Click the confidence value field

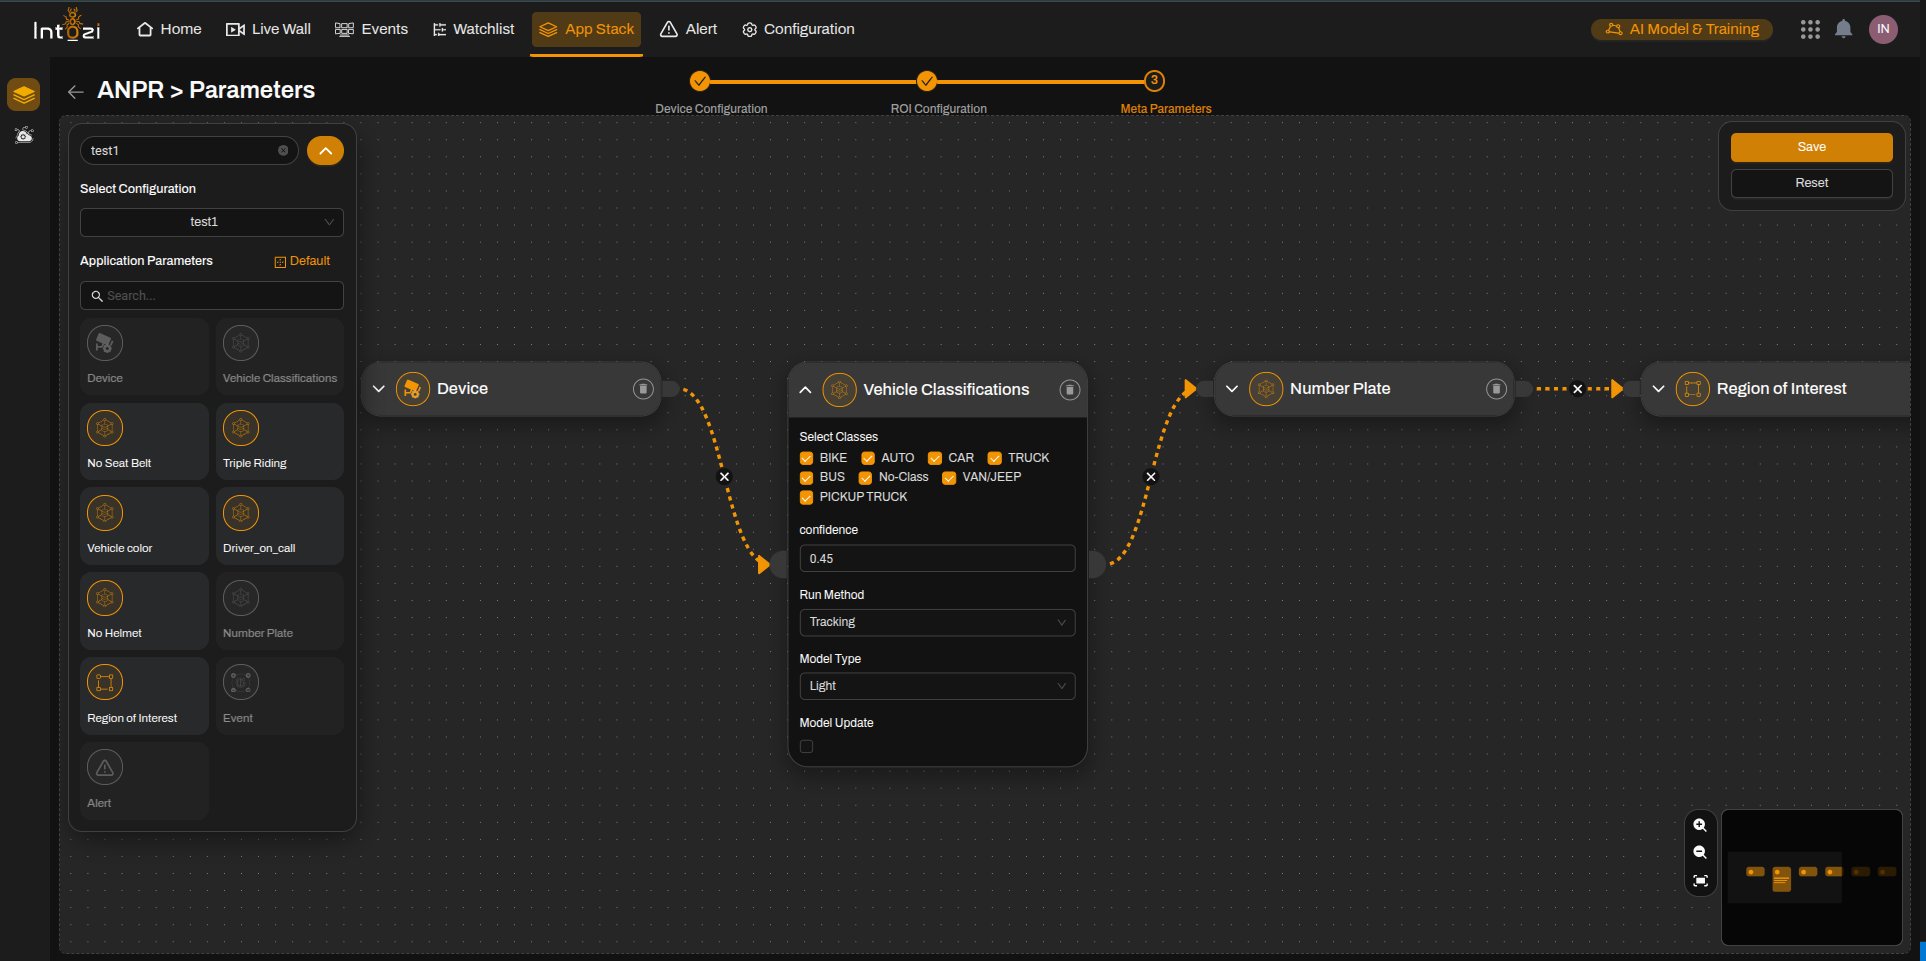936,559
